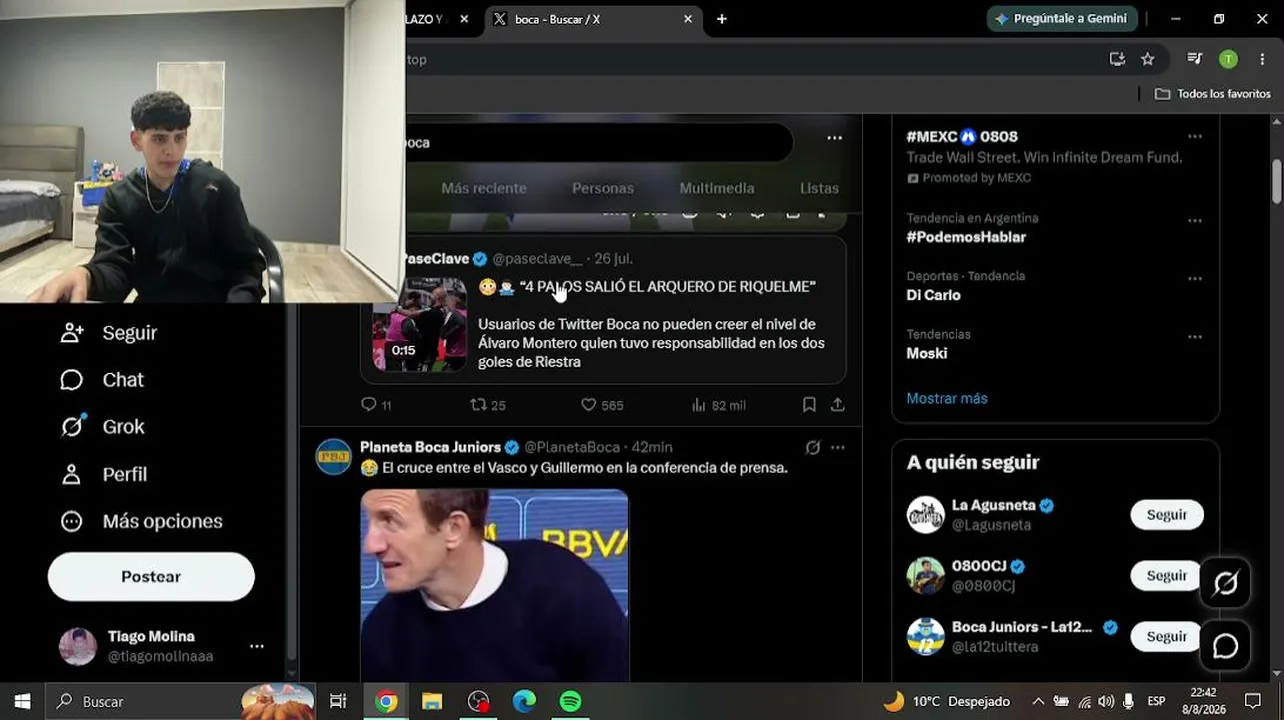The width and height of the screenshot is (1284, 720).
Task: Open Todos los favoritos bookmarks folder
Action: (x=1213, y=94)
